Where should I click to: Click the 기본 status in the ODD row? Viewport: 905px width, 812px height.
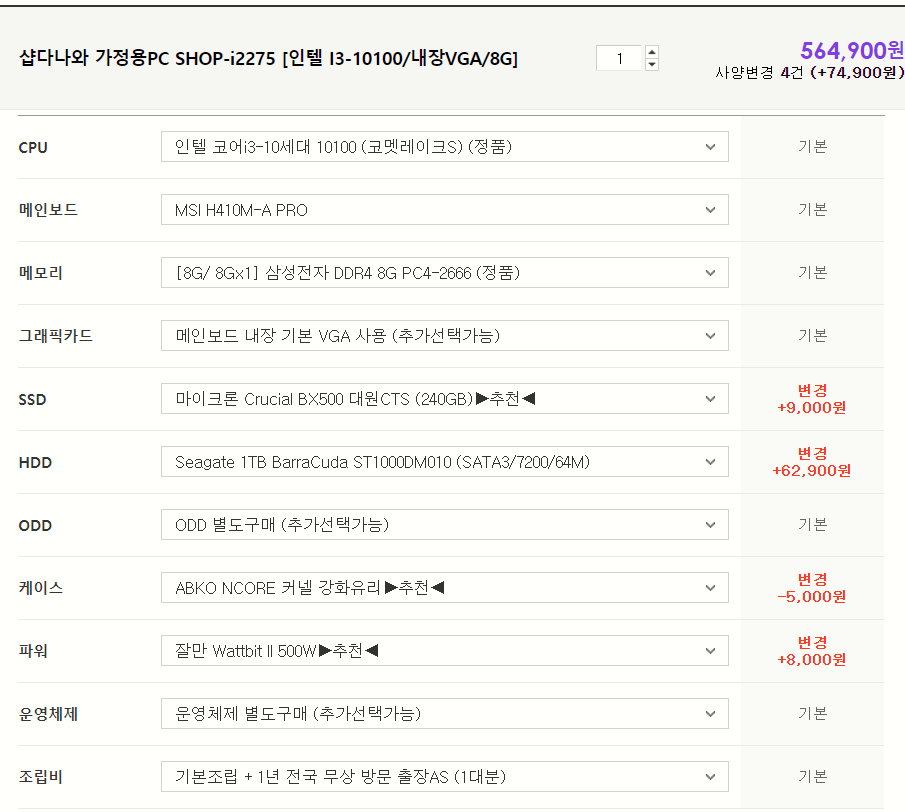pyautogui.click(x=813, y=525)
